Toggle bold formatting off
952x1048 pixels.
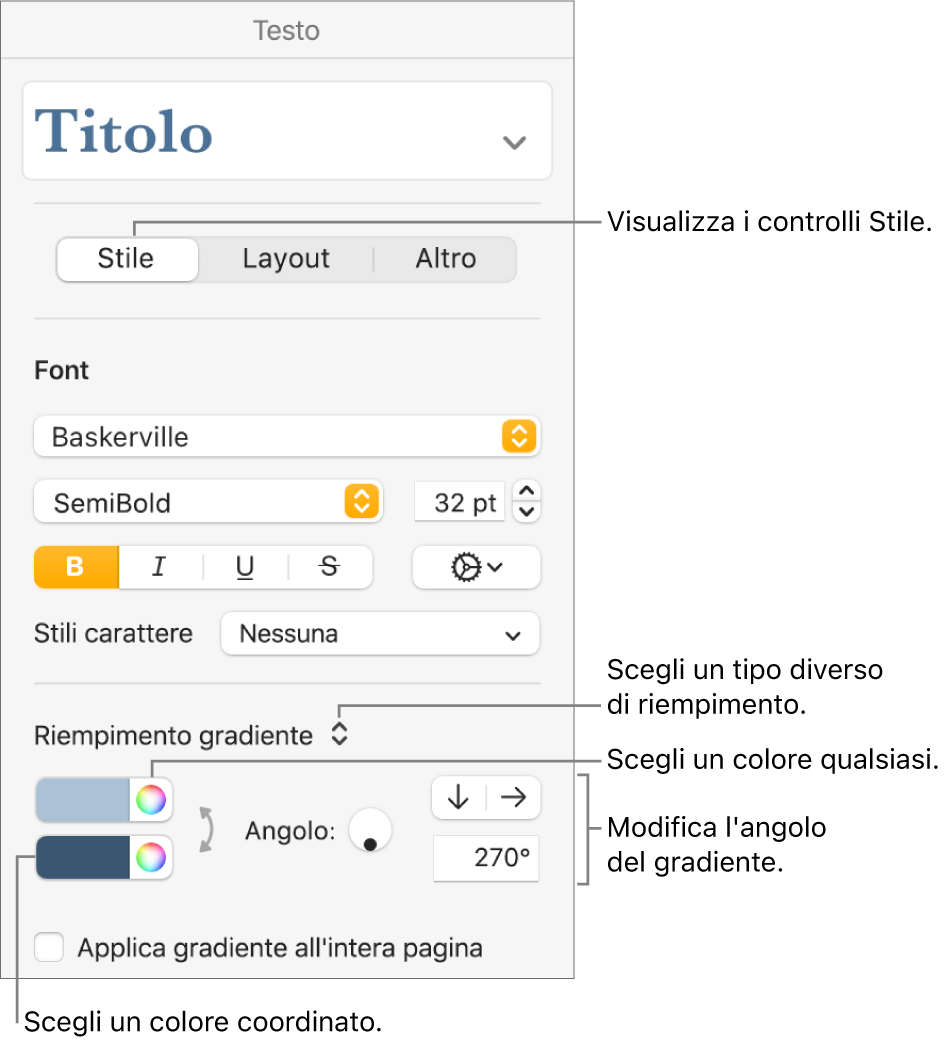[76, 567]
